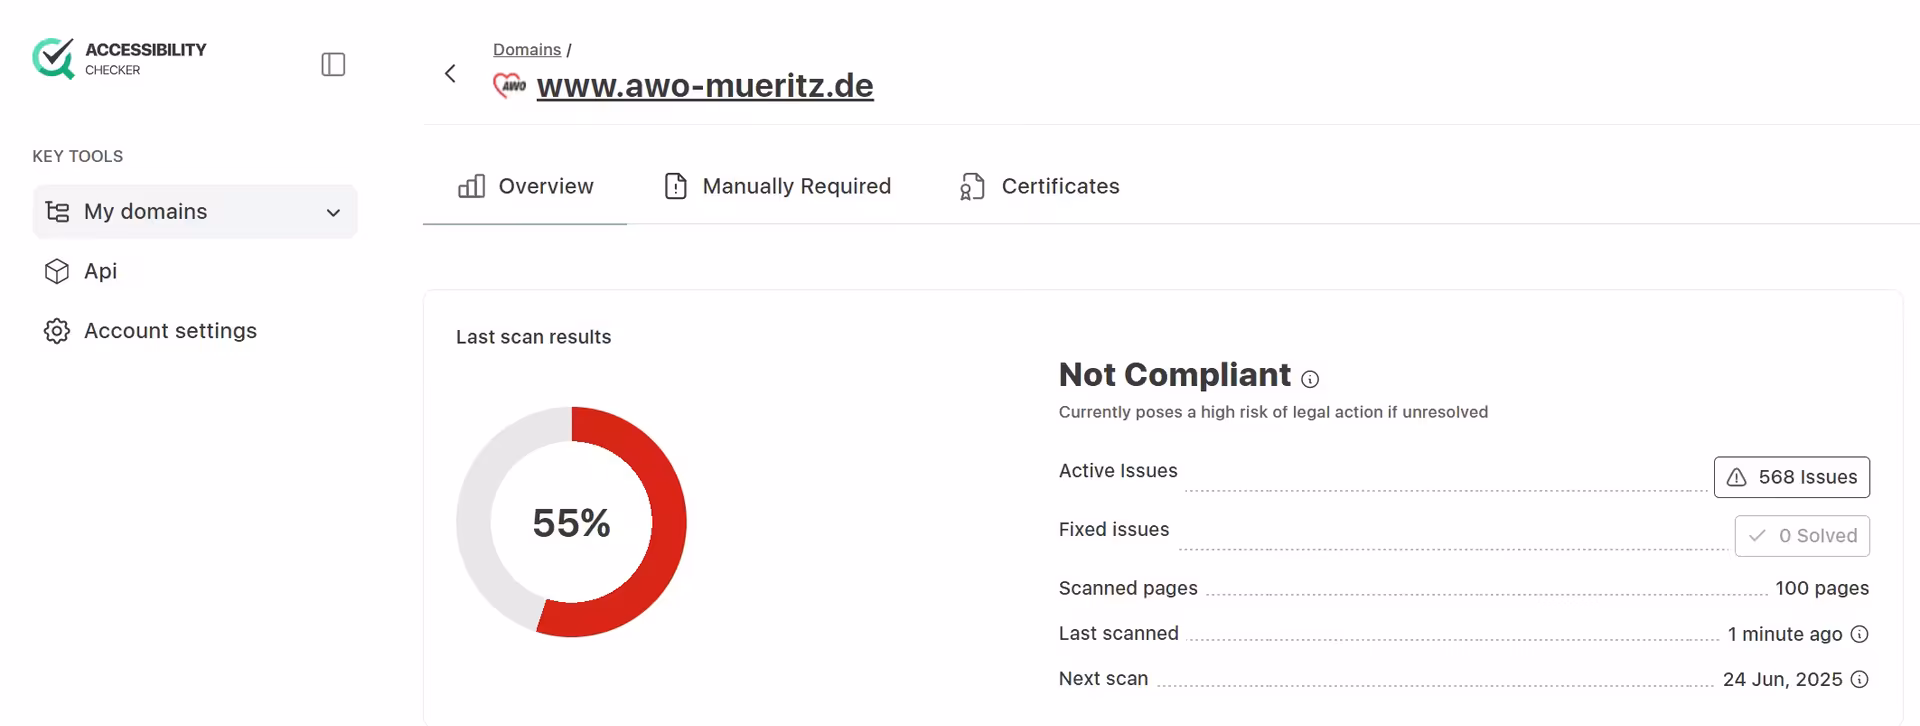Open Account settings
This screenshot has width=1920, height=726.
tap(170, 331)
